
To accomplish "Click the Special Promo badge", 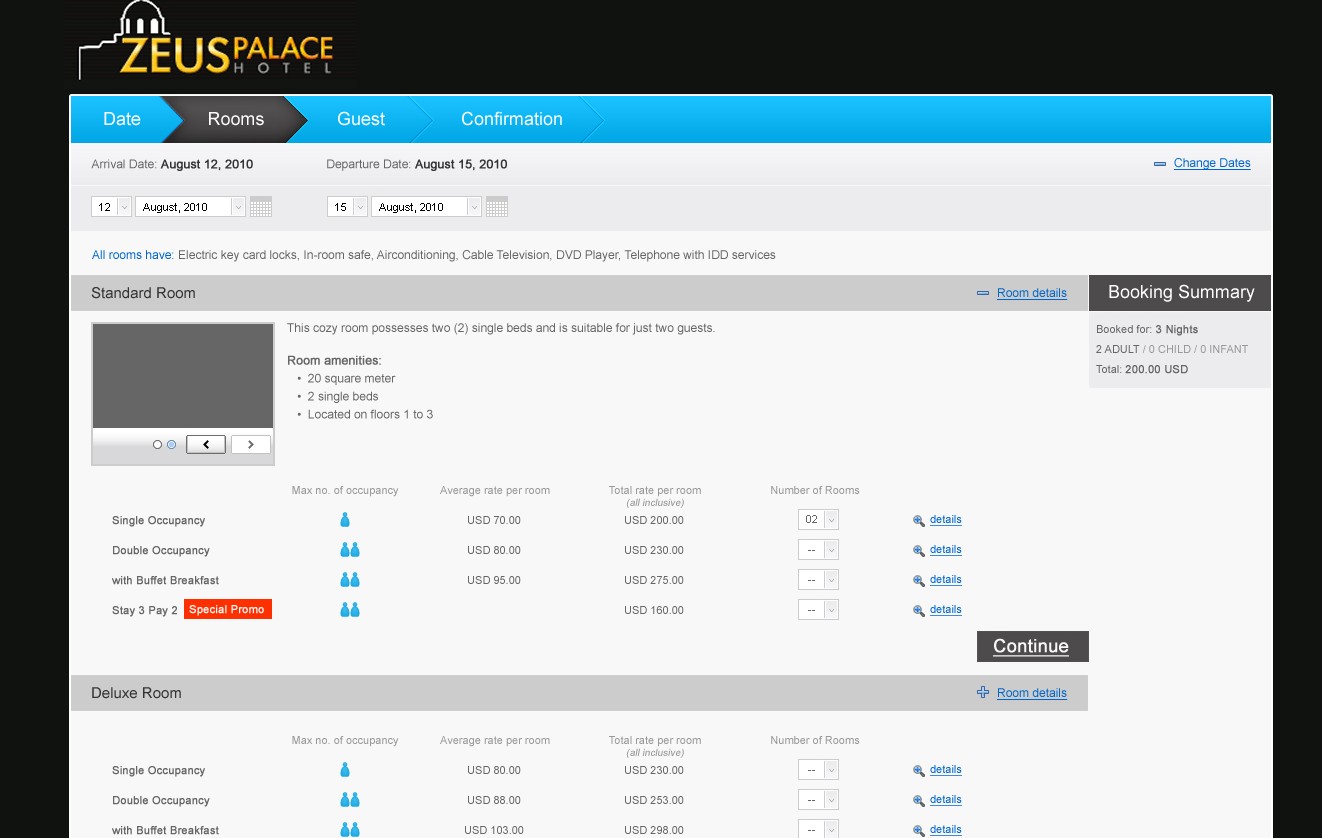I will coord(228,610).
